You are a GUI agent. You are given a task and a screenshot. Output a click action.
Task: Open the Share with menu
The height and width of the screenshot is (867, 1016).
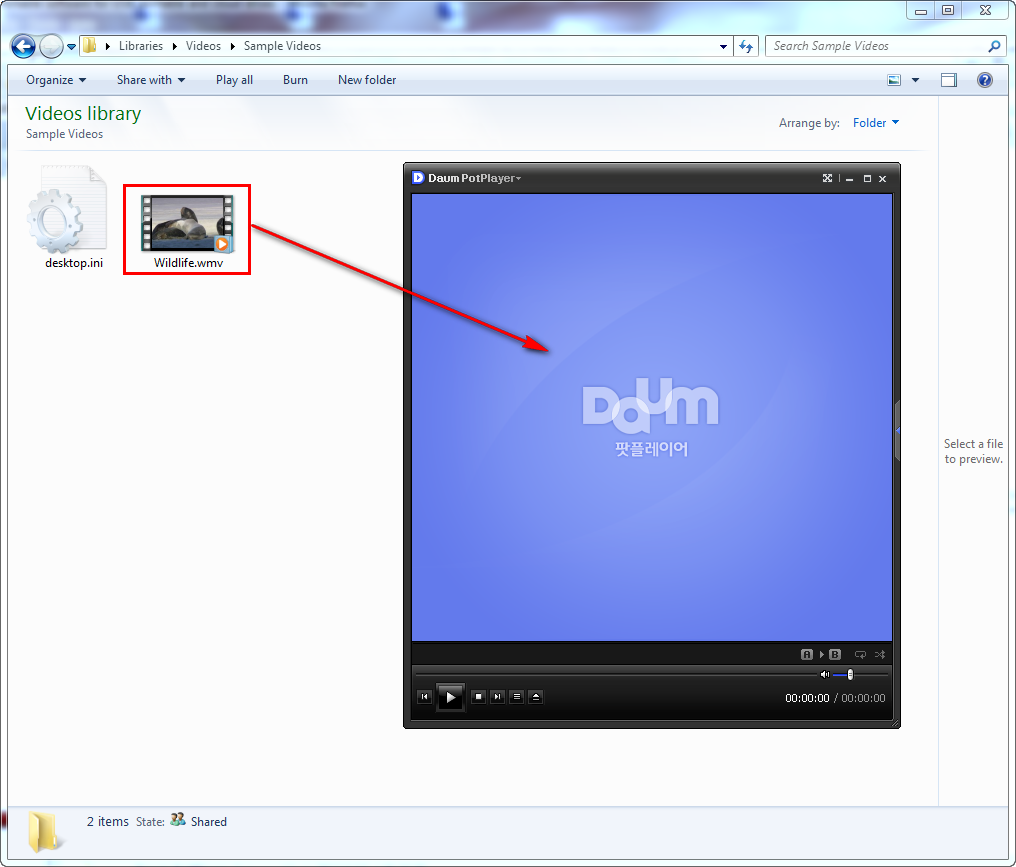pos(150,80)
